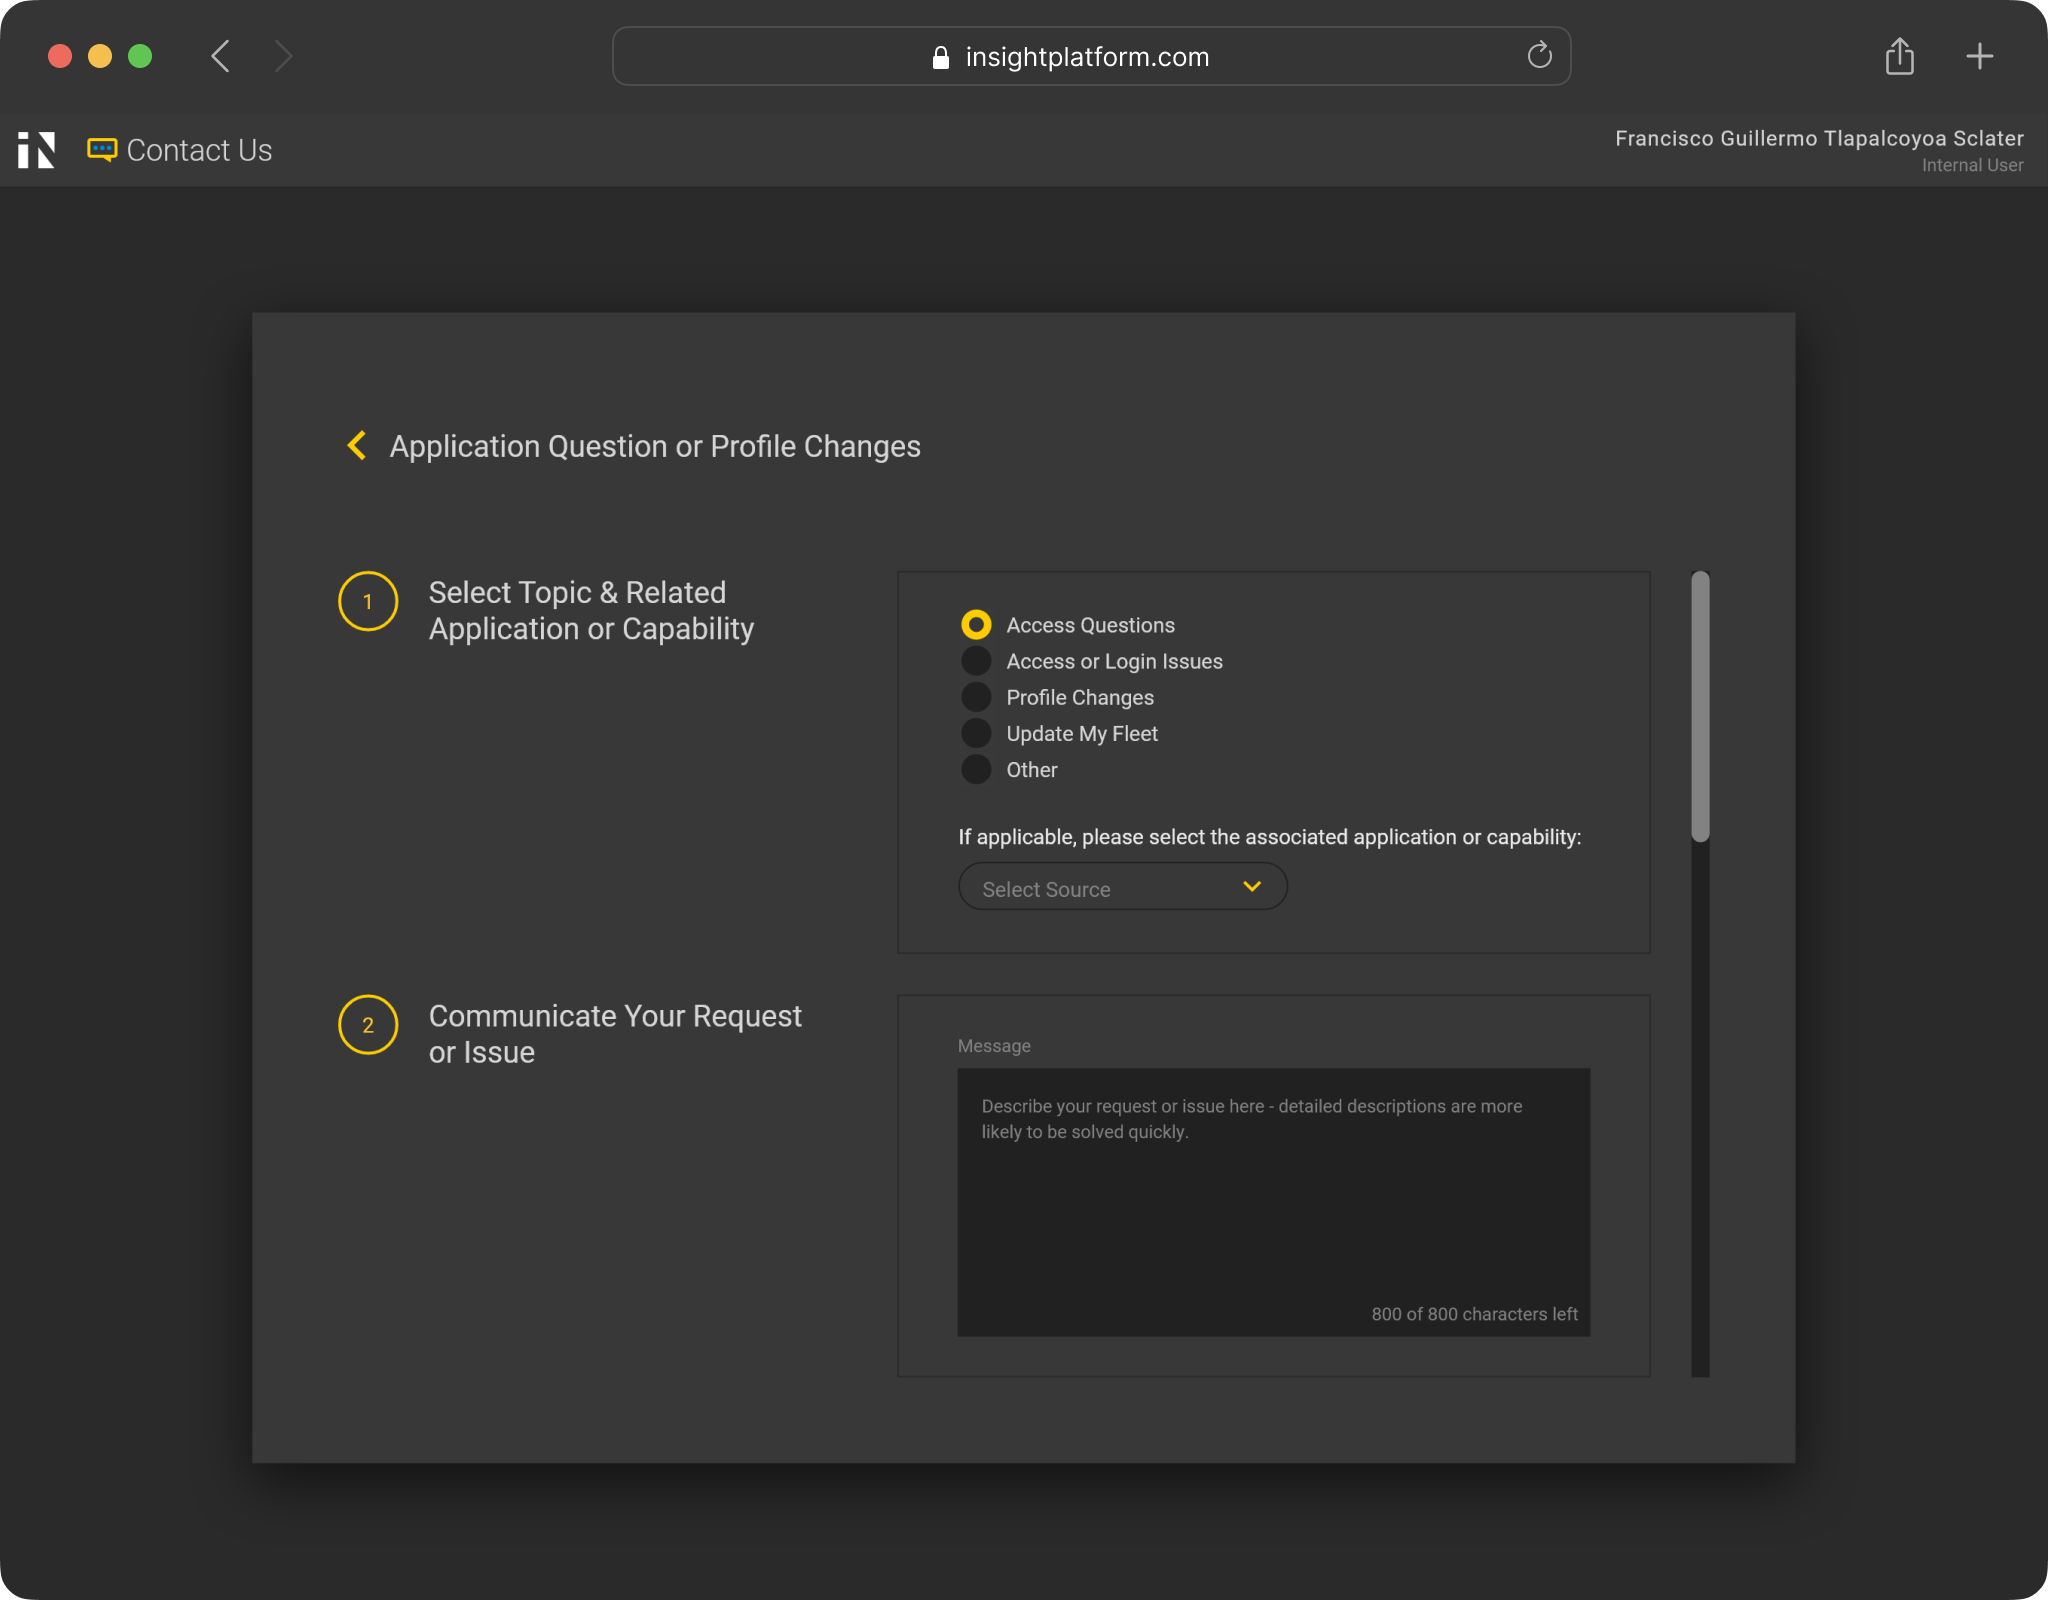Choose the Access or Login Issues radio
Image resolution: width=2048 pixels, height=1600 pixels.
976,661
